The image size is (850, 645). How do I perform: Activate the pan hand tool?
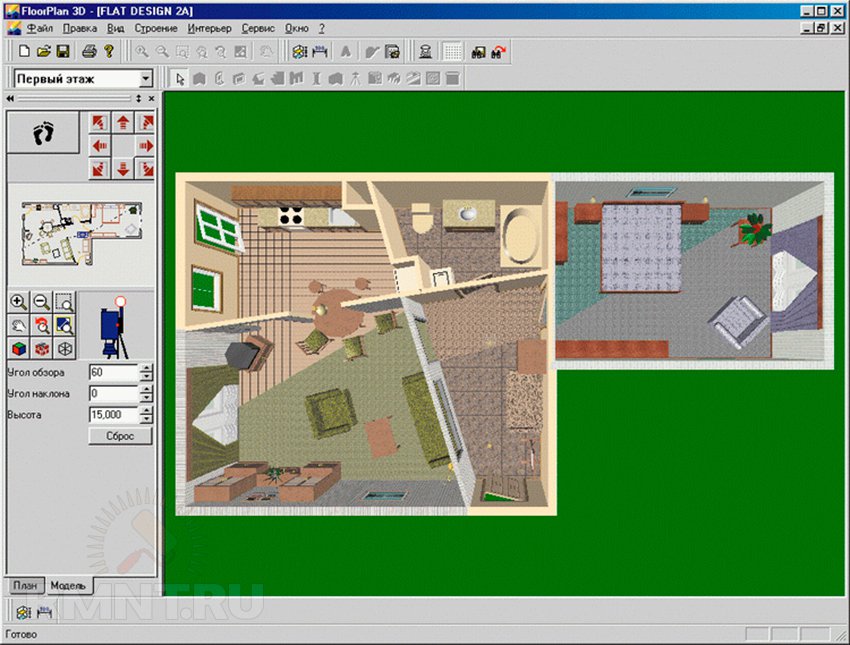tap(17, 322)
